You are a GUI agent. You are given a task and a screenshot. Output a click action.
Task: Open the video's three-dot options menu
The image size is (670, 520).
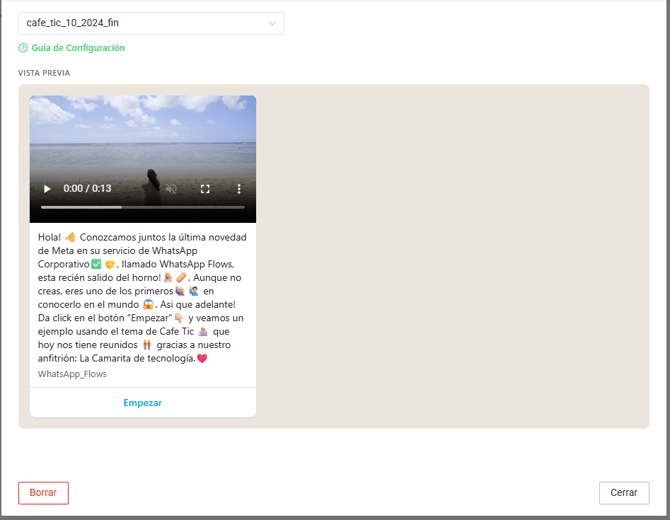239,189
